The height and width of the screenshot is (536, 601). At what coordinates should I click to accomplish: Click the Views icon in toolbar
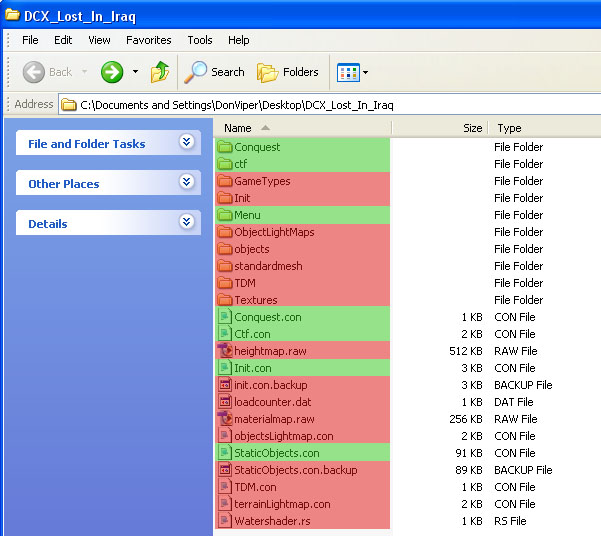(347, 72)
